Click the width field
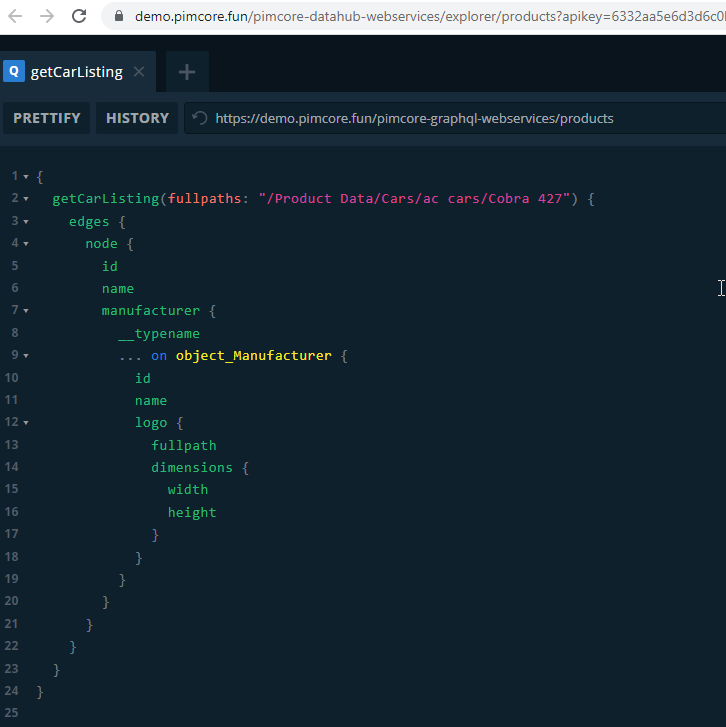The height and width of the screenshot is (727, 726). tap(188, 490)
